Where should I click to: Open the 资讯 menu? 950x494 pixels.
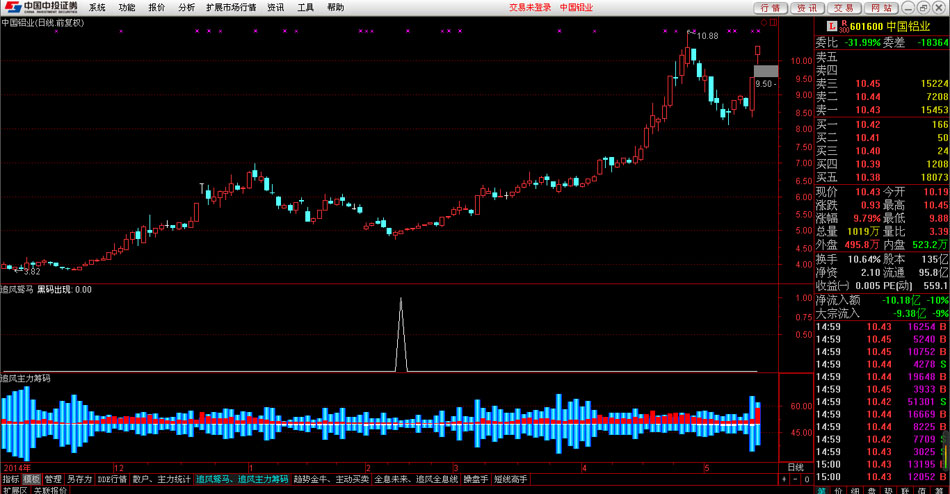coord(276,7)
